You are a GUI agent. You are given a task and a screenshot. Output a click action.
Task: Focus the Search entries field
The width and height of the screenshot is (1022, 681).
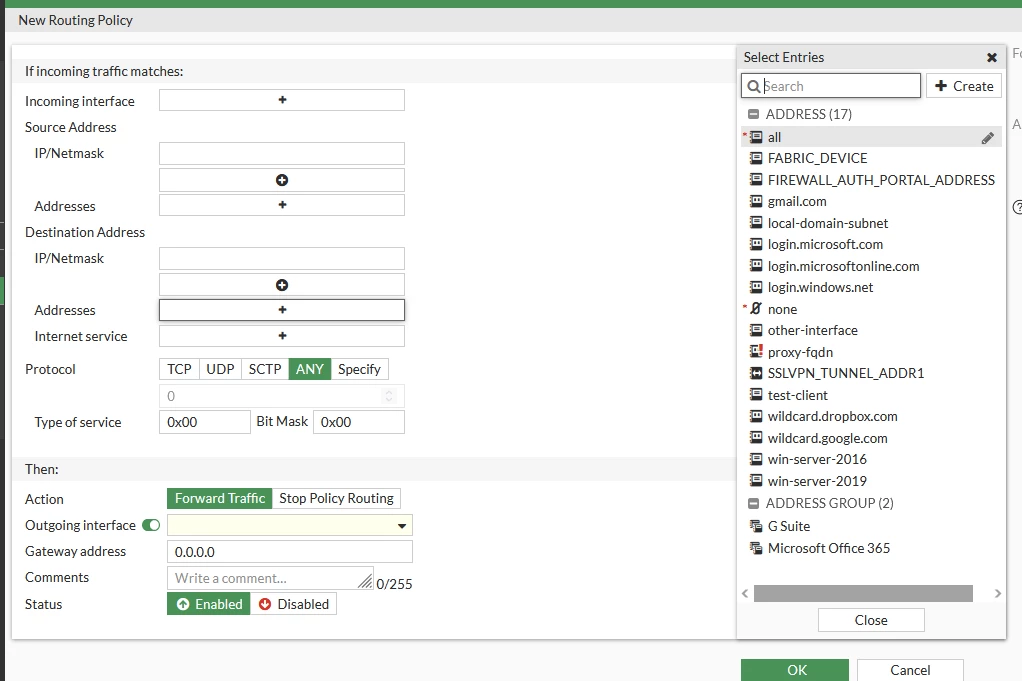click(831, 86)
